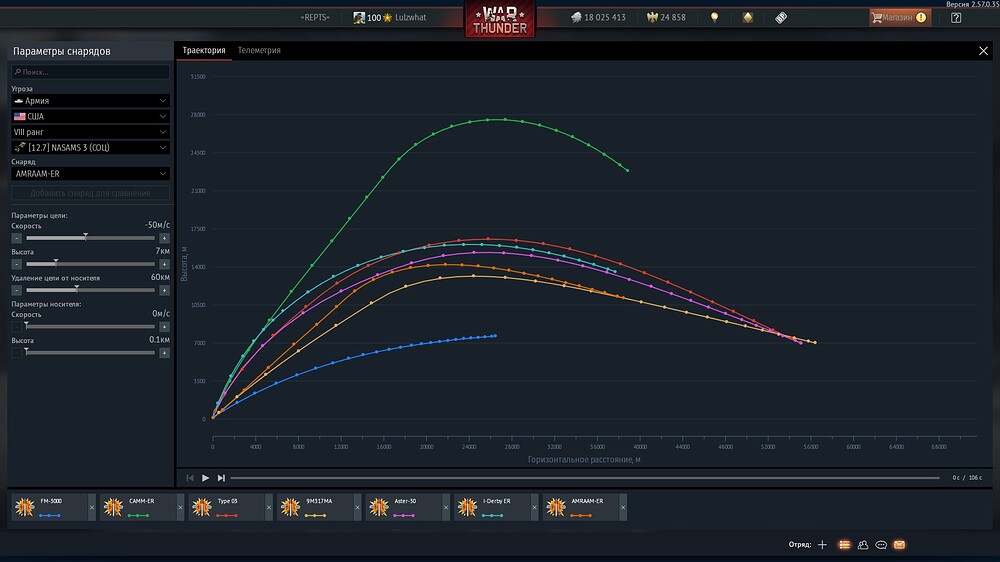Open the chat bubble icon

[881, 544]
